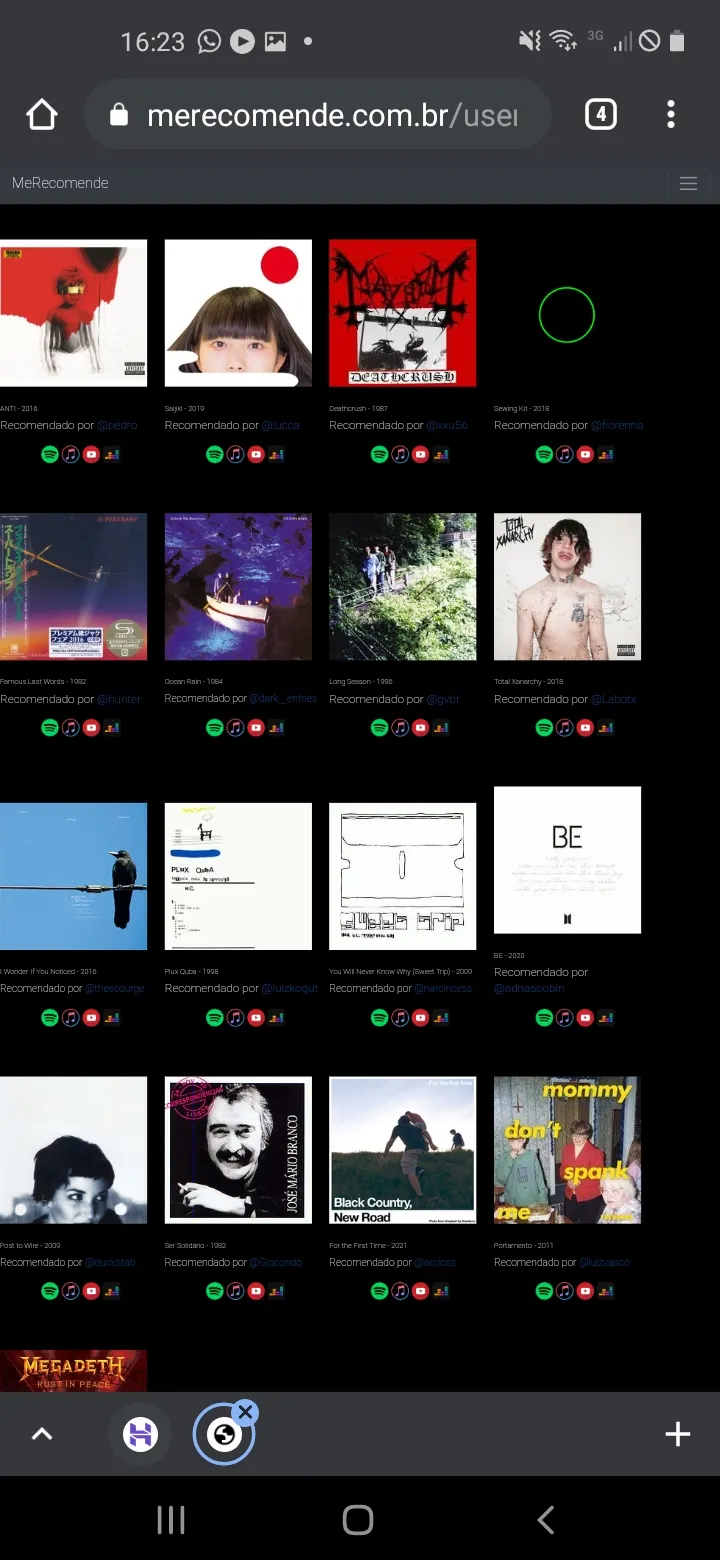
Task: Tap the merecomende.com.br address bar
Action: coord(318,115)
